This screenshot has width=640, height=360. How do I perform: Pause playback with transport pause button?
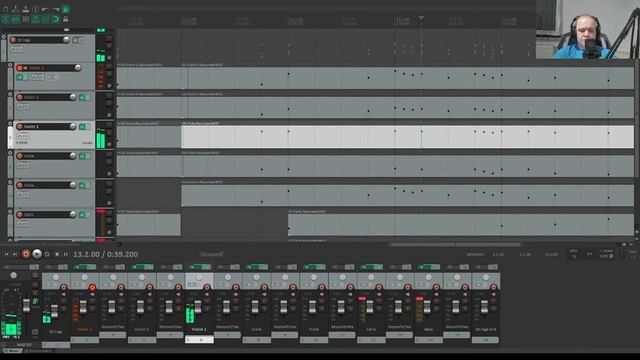click(x=66, y=254)
